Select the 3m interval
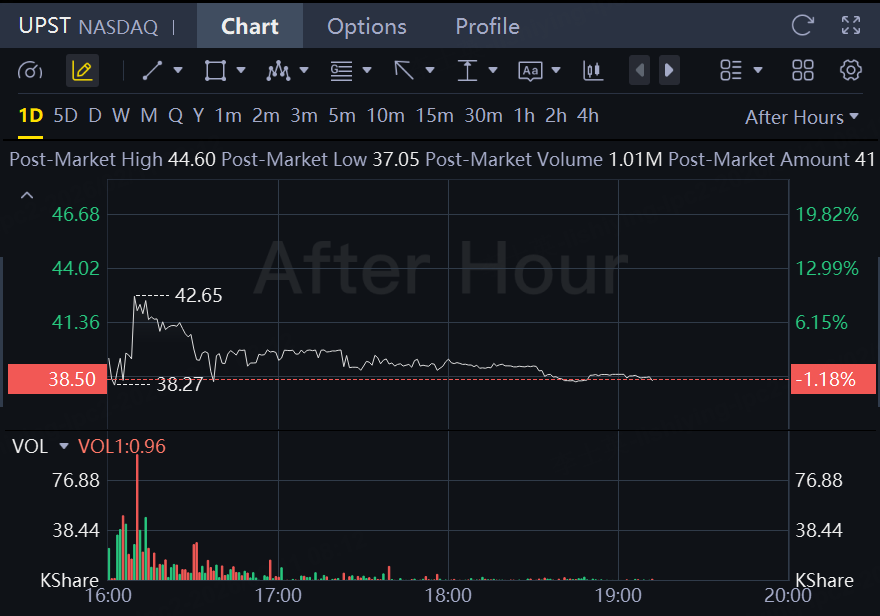Viewport: 880px width, 616px height. tap(304, 116)
